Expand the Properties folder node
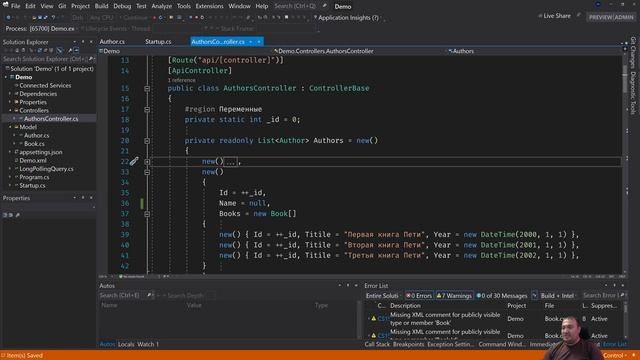The height and width of the screenshot is (360, 640). click(10, 102)
